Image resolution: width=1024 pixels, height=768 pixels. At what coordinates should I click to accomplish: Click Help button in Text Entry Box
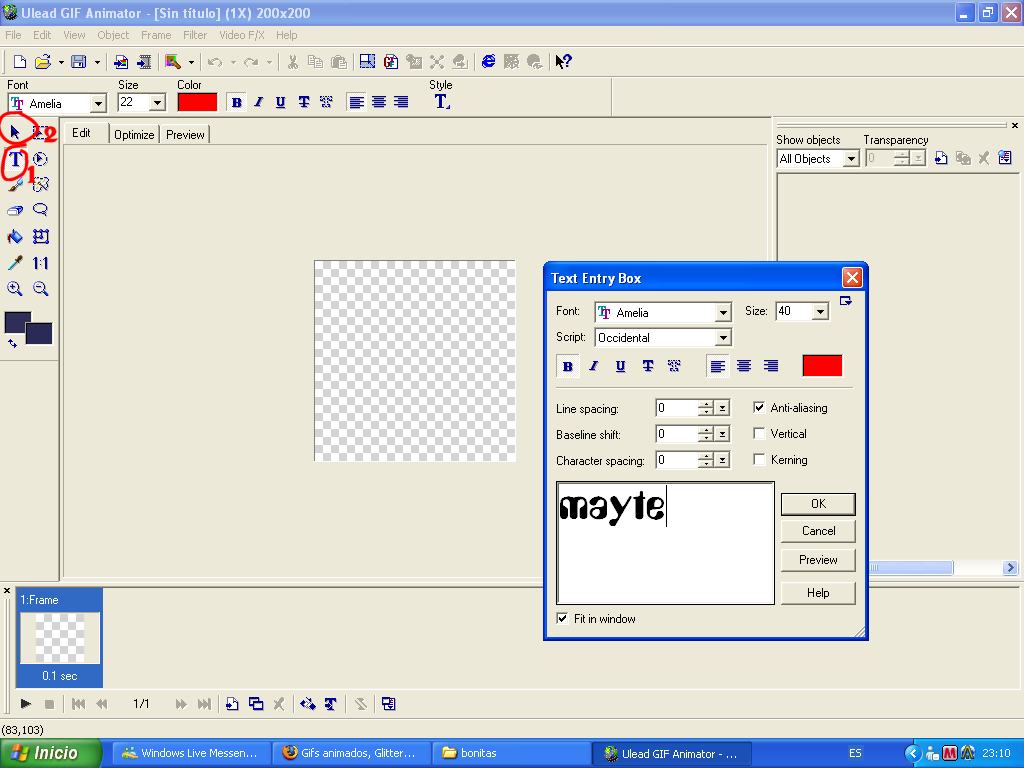coord(818,593)
